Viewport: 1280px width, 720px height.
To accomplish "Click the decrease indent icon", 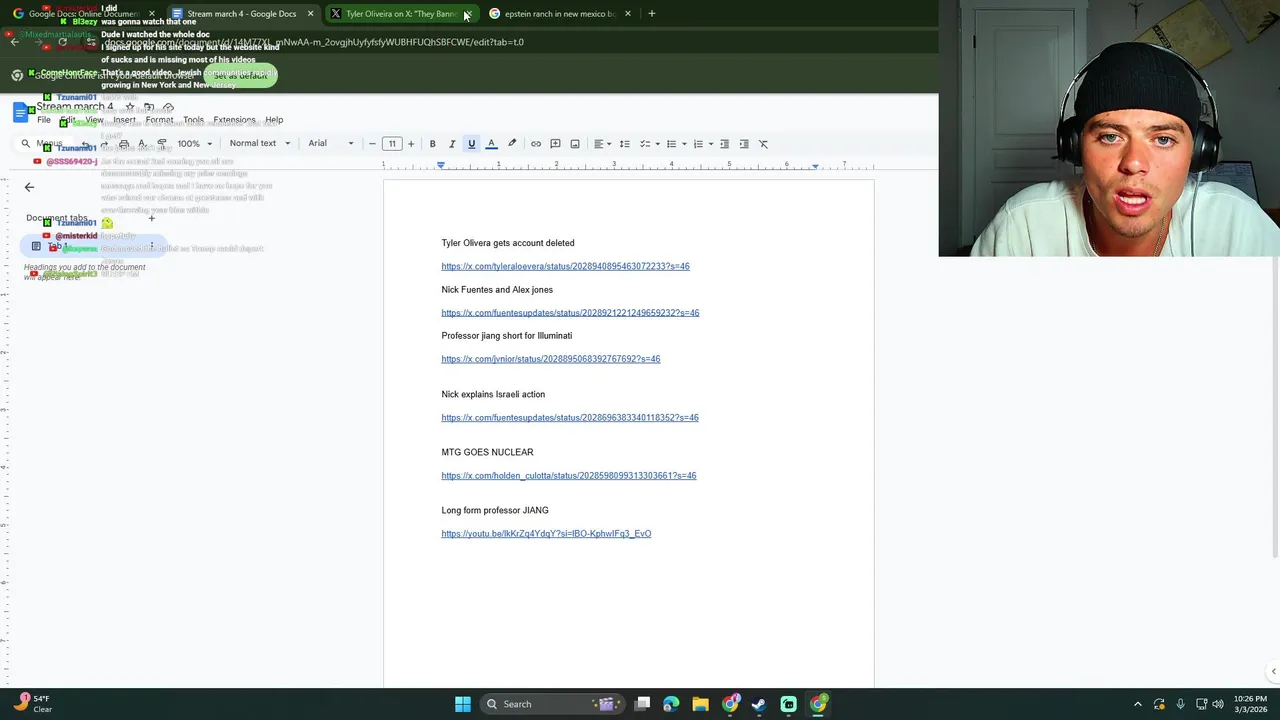I will 725,144.
